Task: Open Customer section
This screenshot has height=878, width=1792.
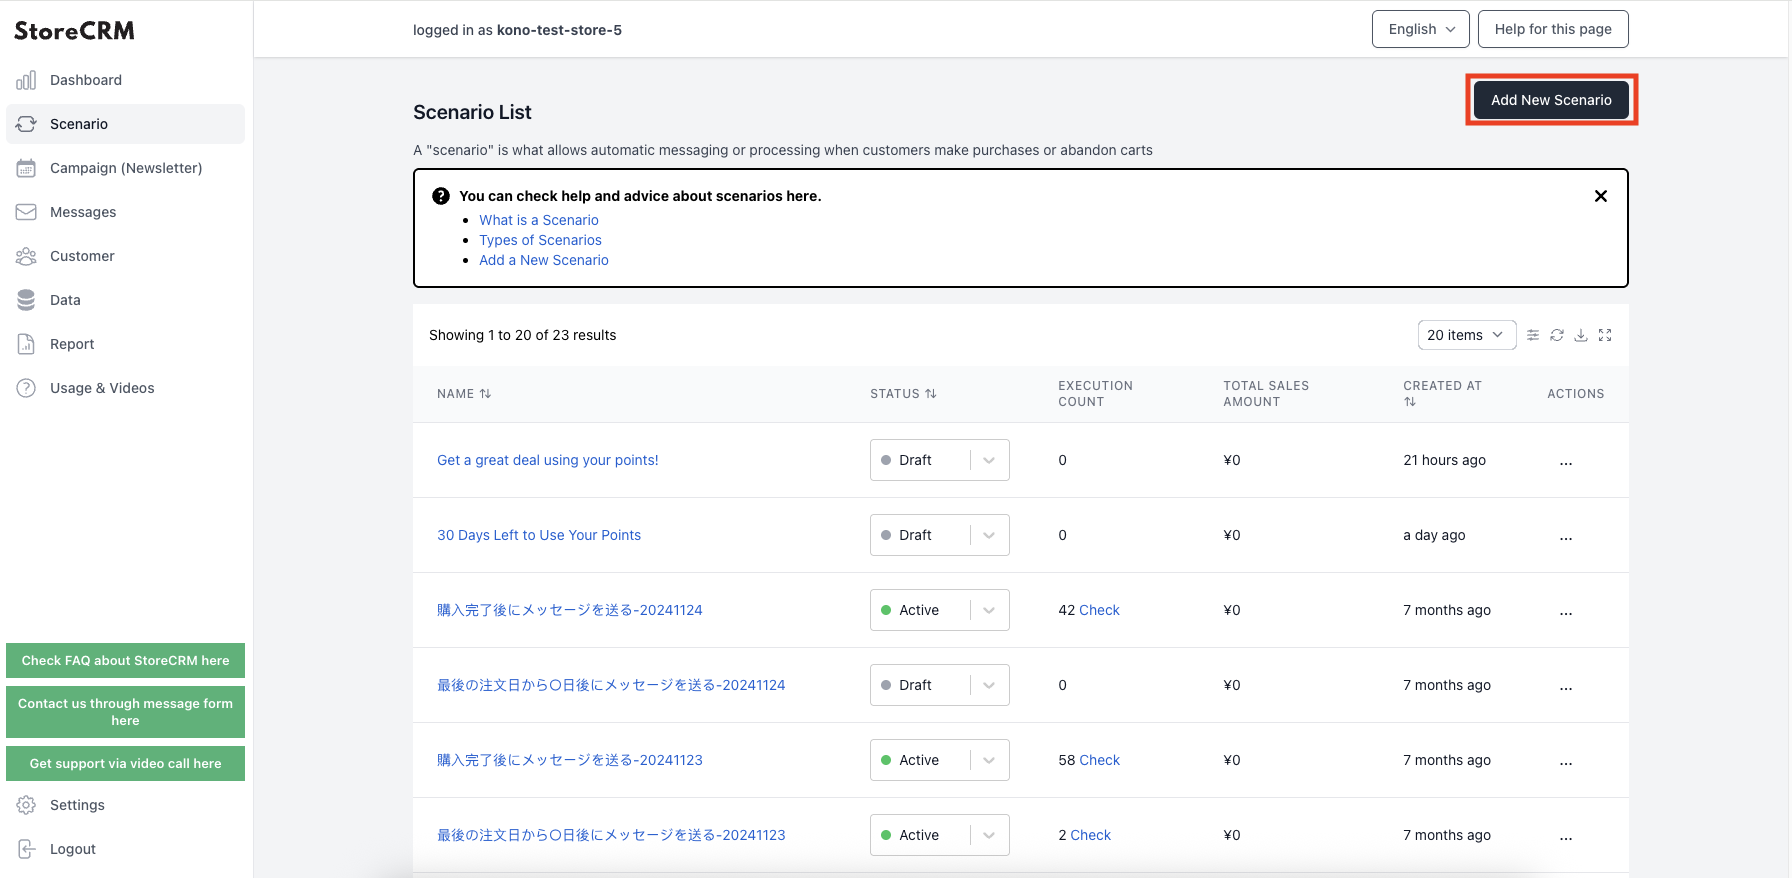Action: [x=125, y=256]
